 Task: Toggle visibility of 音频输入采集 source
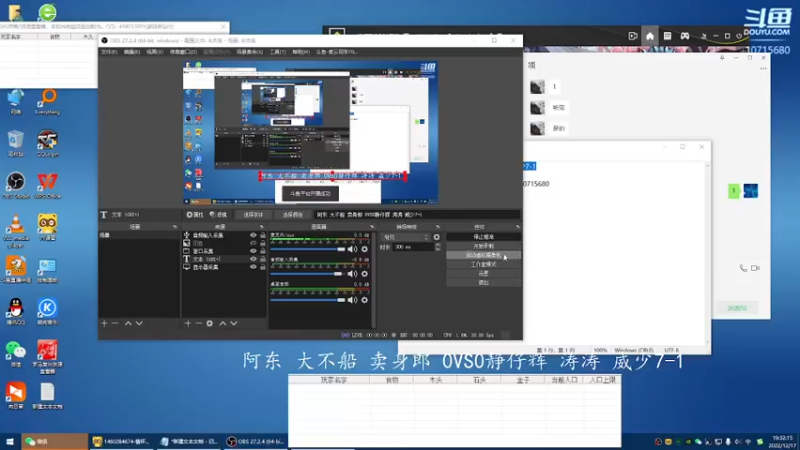pos(253,235)
